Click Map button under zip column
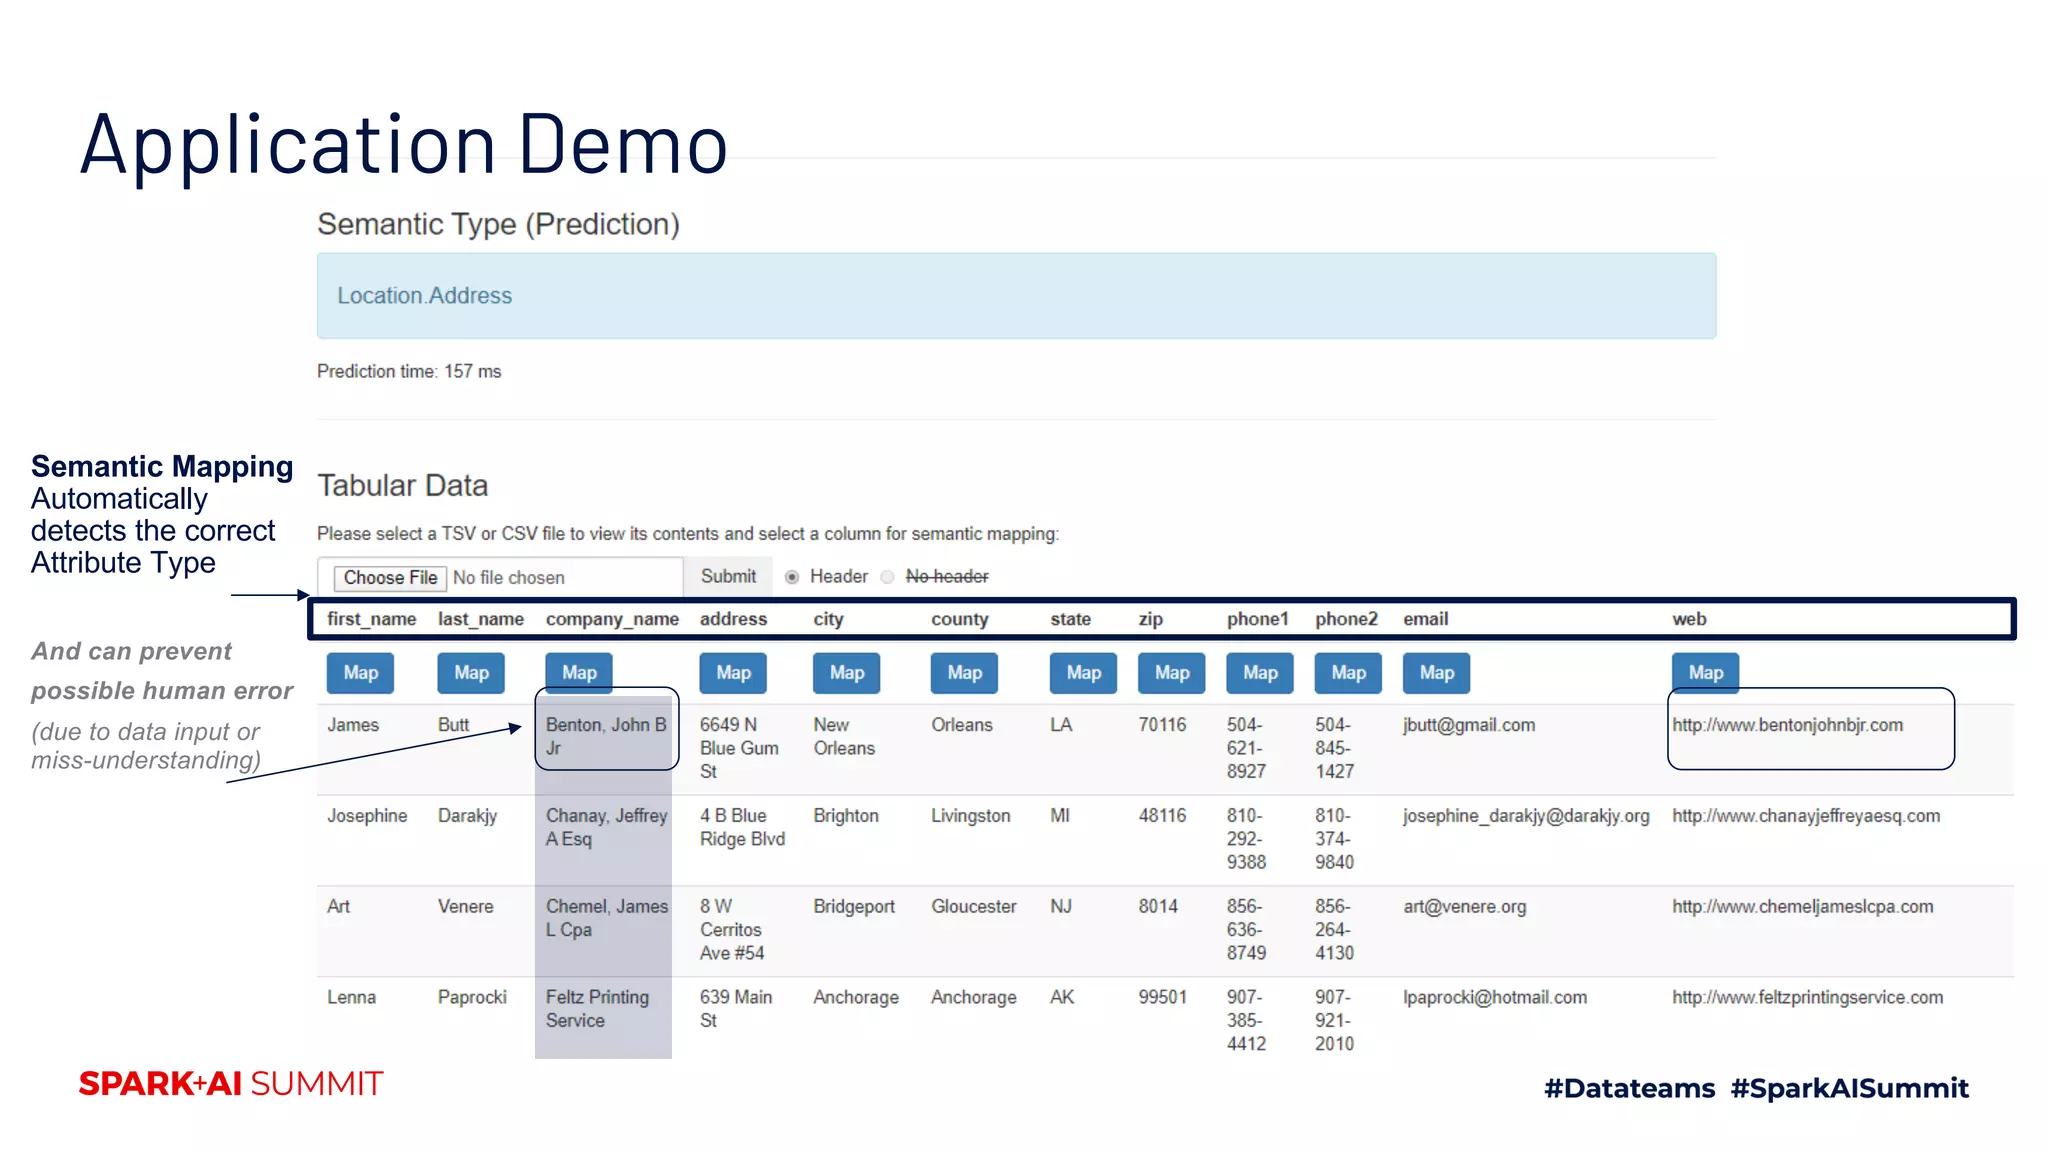Image resolution: width=2048 pixels, height=1152 pixels. [x=1172, y=673]
